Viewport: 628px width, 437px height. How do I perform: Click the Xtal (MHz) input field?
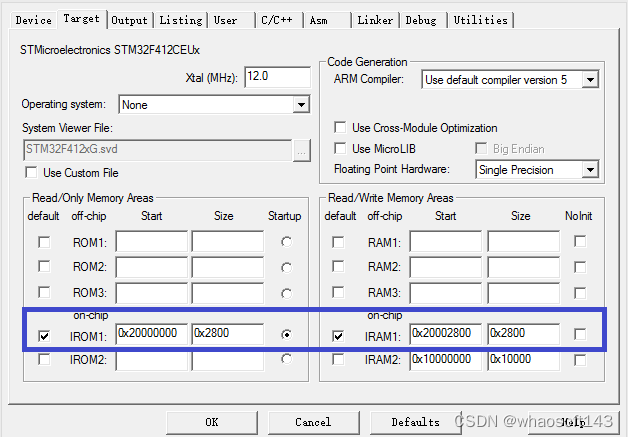(x=277, y=77)
